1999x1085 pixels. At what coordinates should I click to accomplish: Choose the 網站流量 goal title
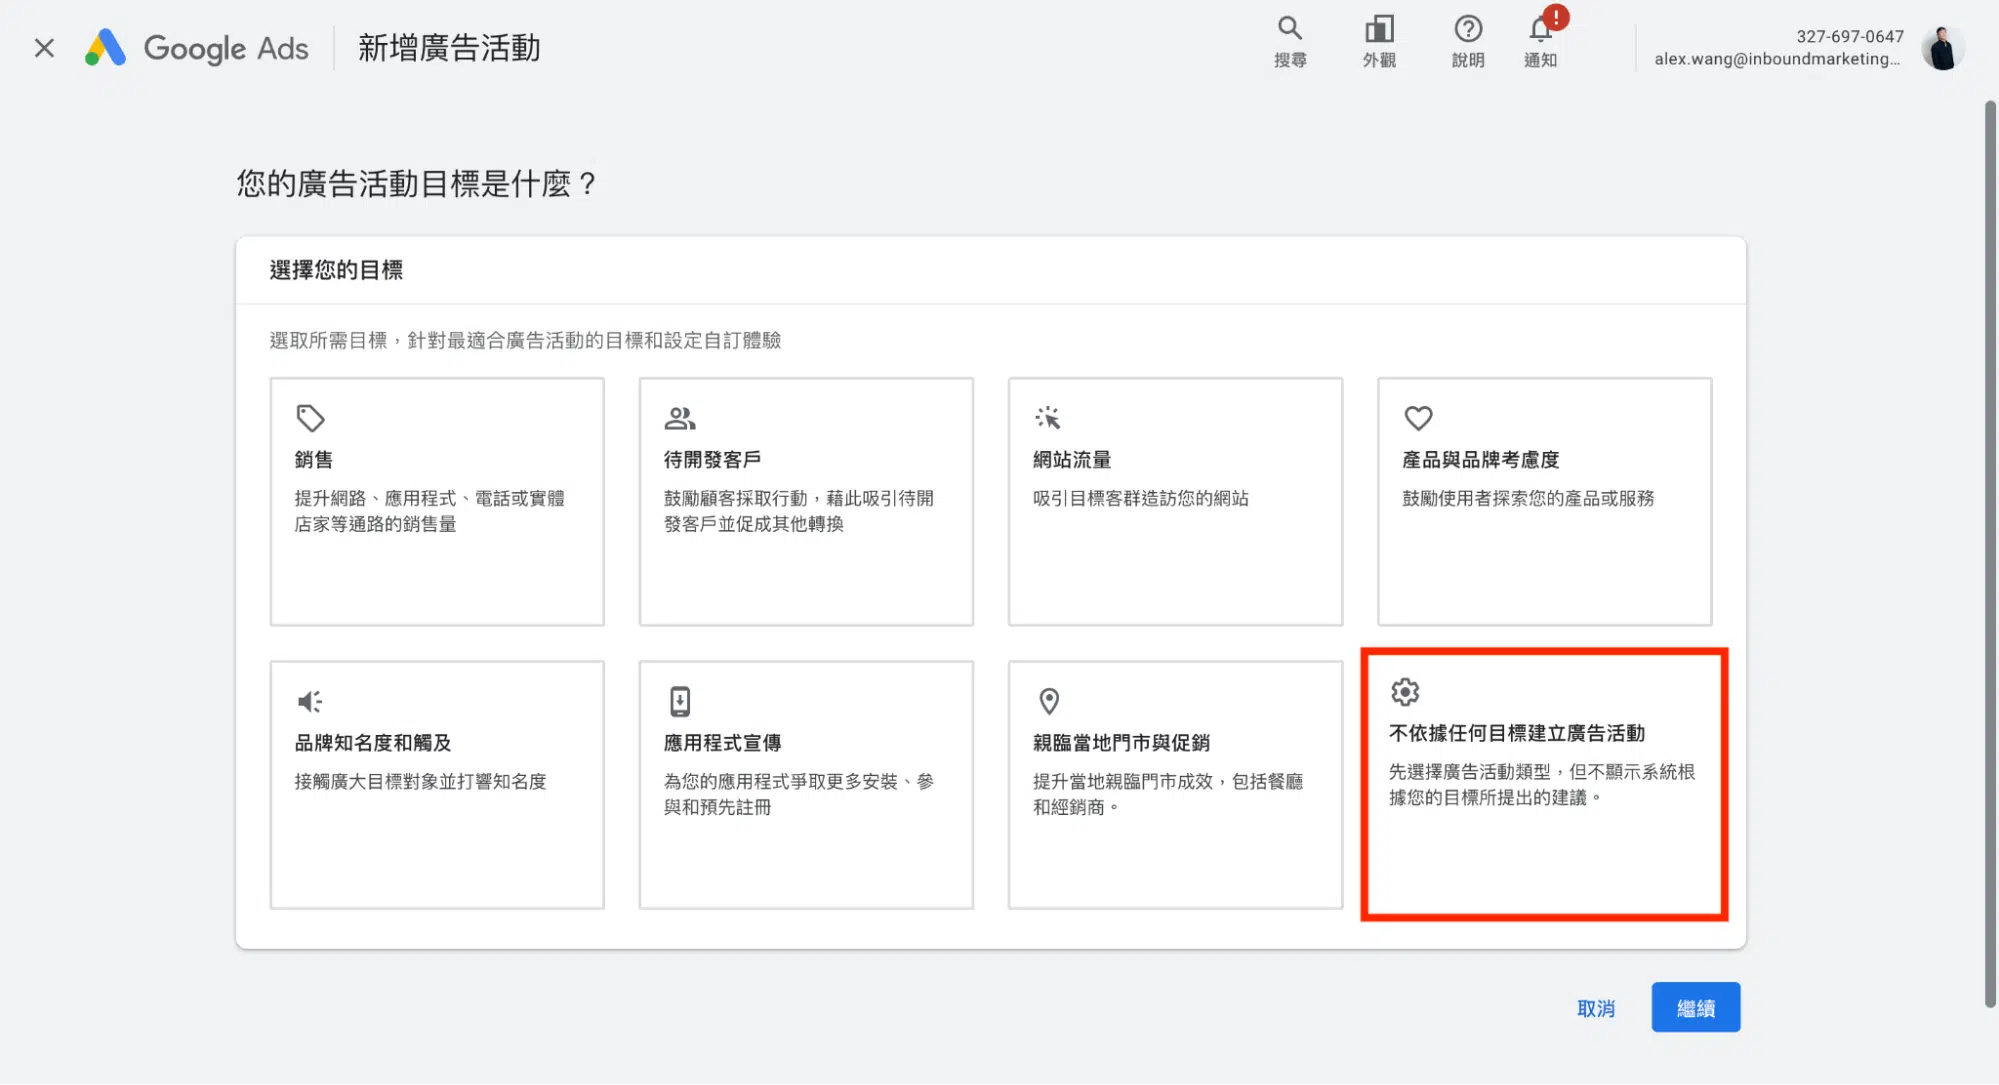pos(1072,460)
